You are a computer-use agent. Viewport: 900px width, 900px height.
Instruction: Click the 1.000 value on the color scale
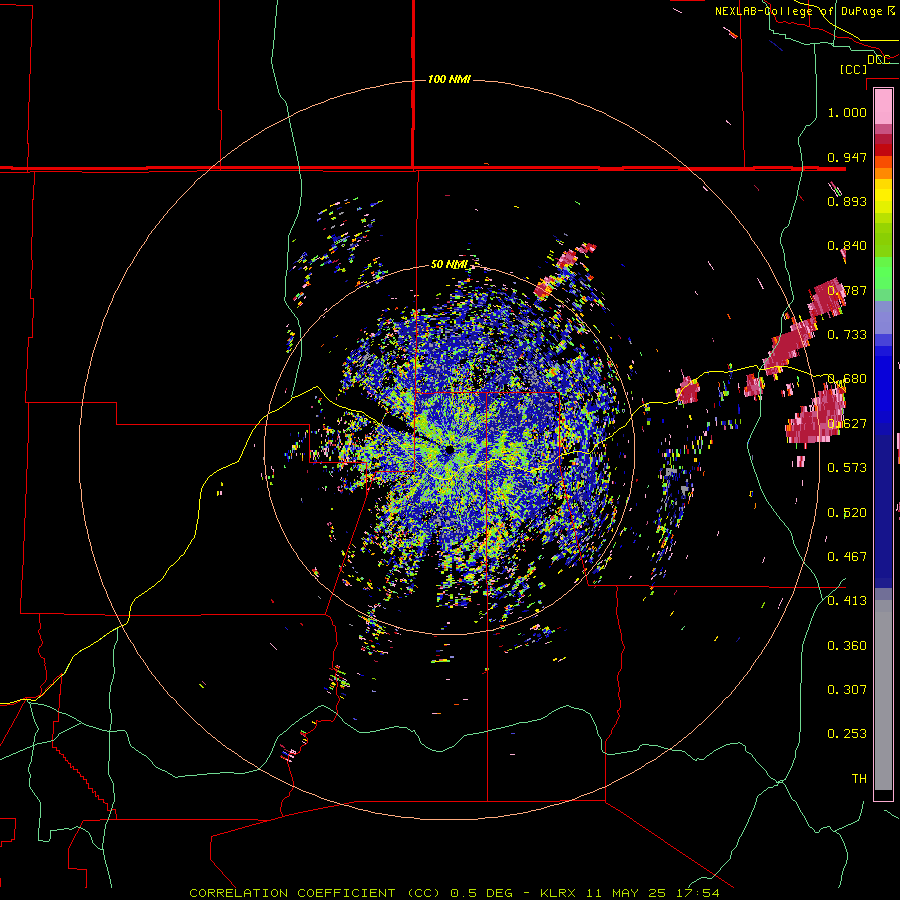[x=847, y=112]
